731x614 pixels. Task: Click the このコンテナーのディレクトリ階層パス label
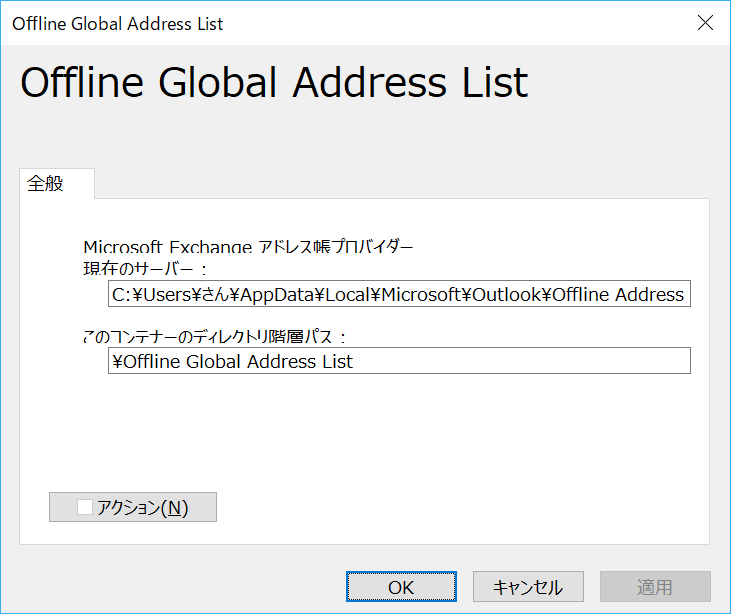[214, 336]
